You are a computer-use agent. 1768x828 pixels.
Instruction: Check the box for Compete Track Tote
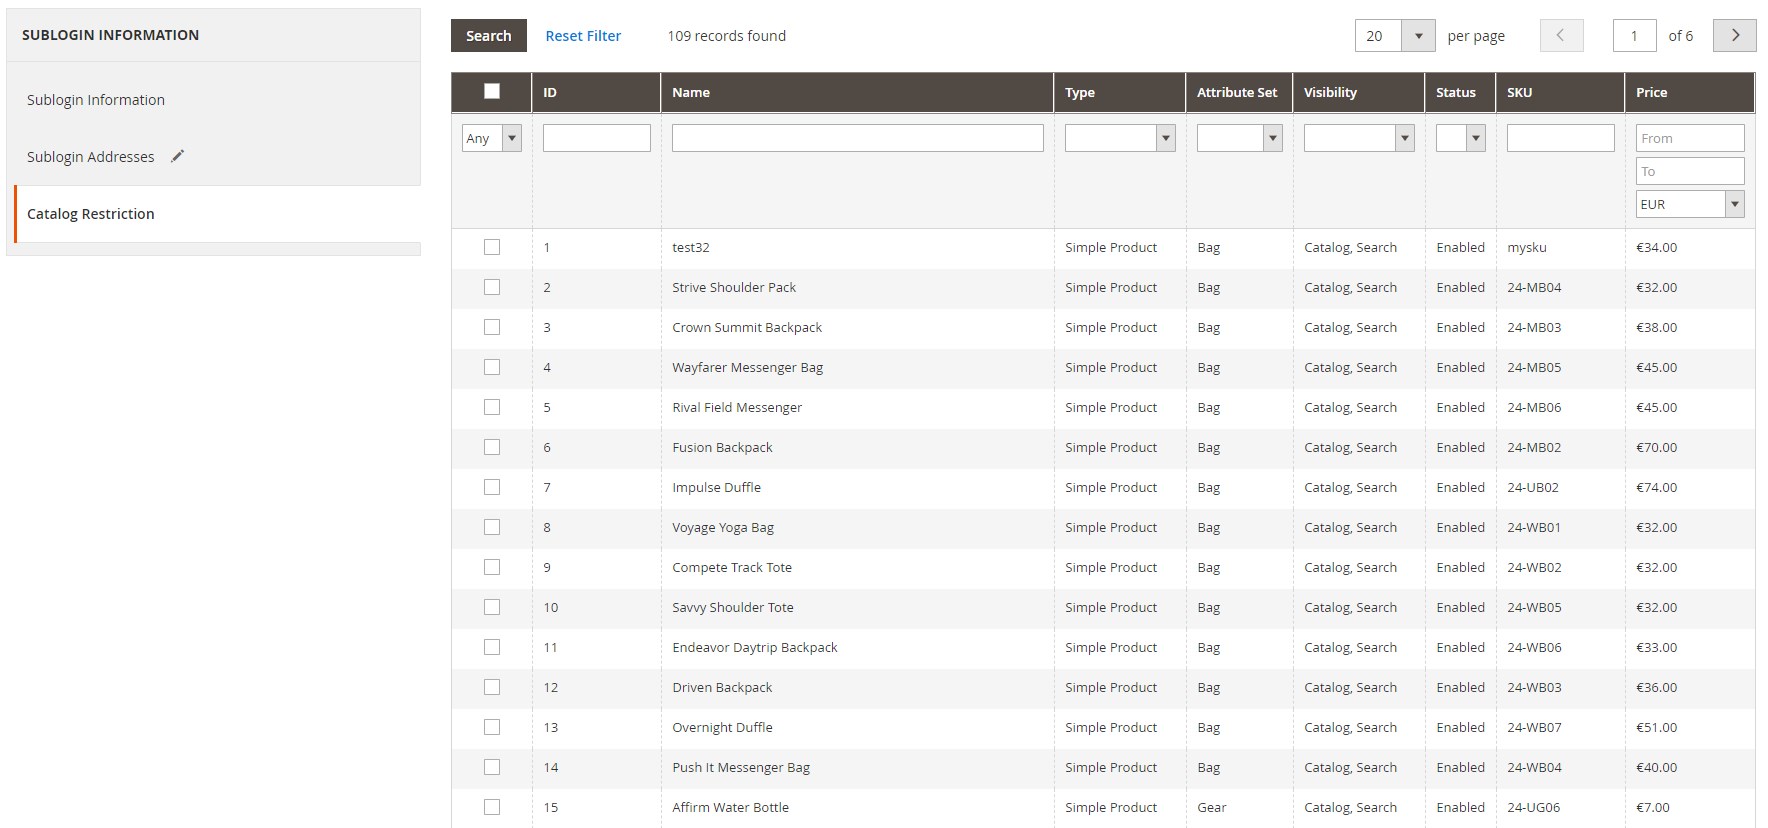coord(492,567)
